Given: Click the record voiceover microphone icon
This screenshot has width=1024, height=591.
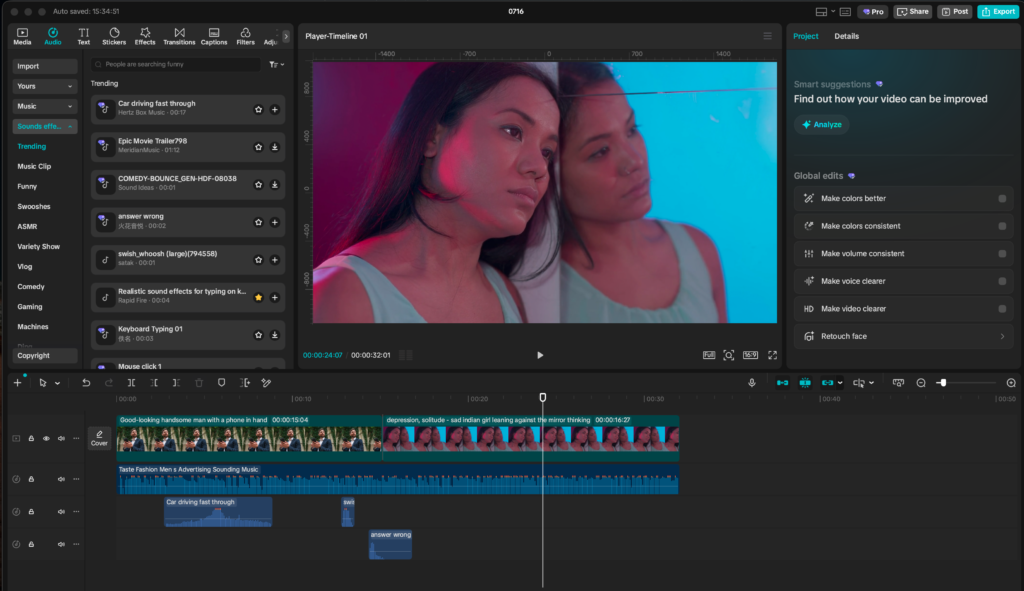Looking at the screenshot, I should tap(752, 383).
